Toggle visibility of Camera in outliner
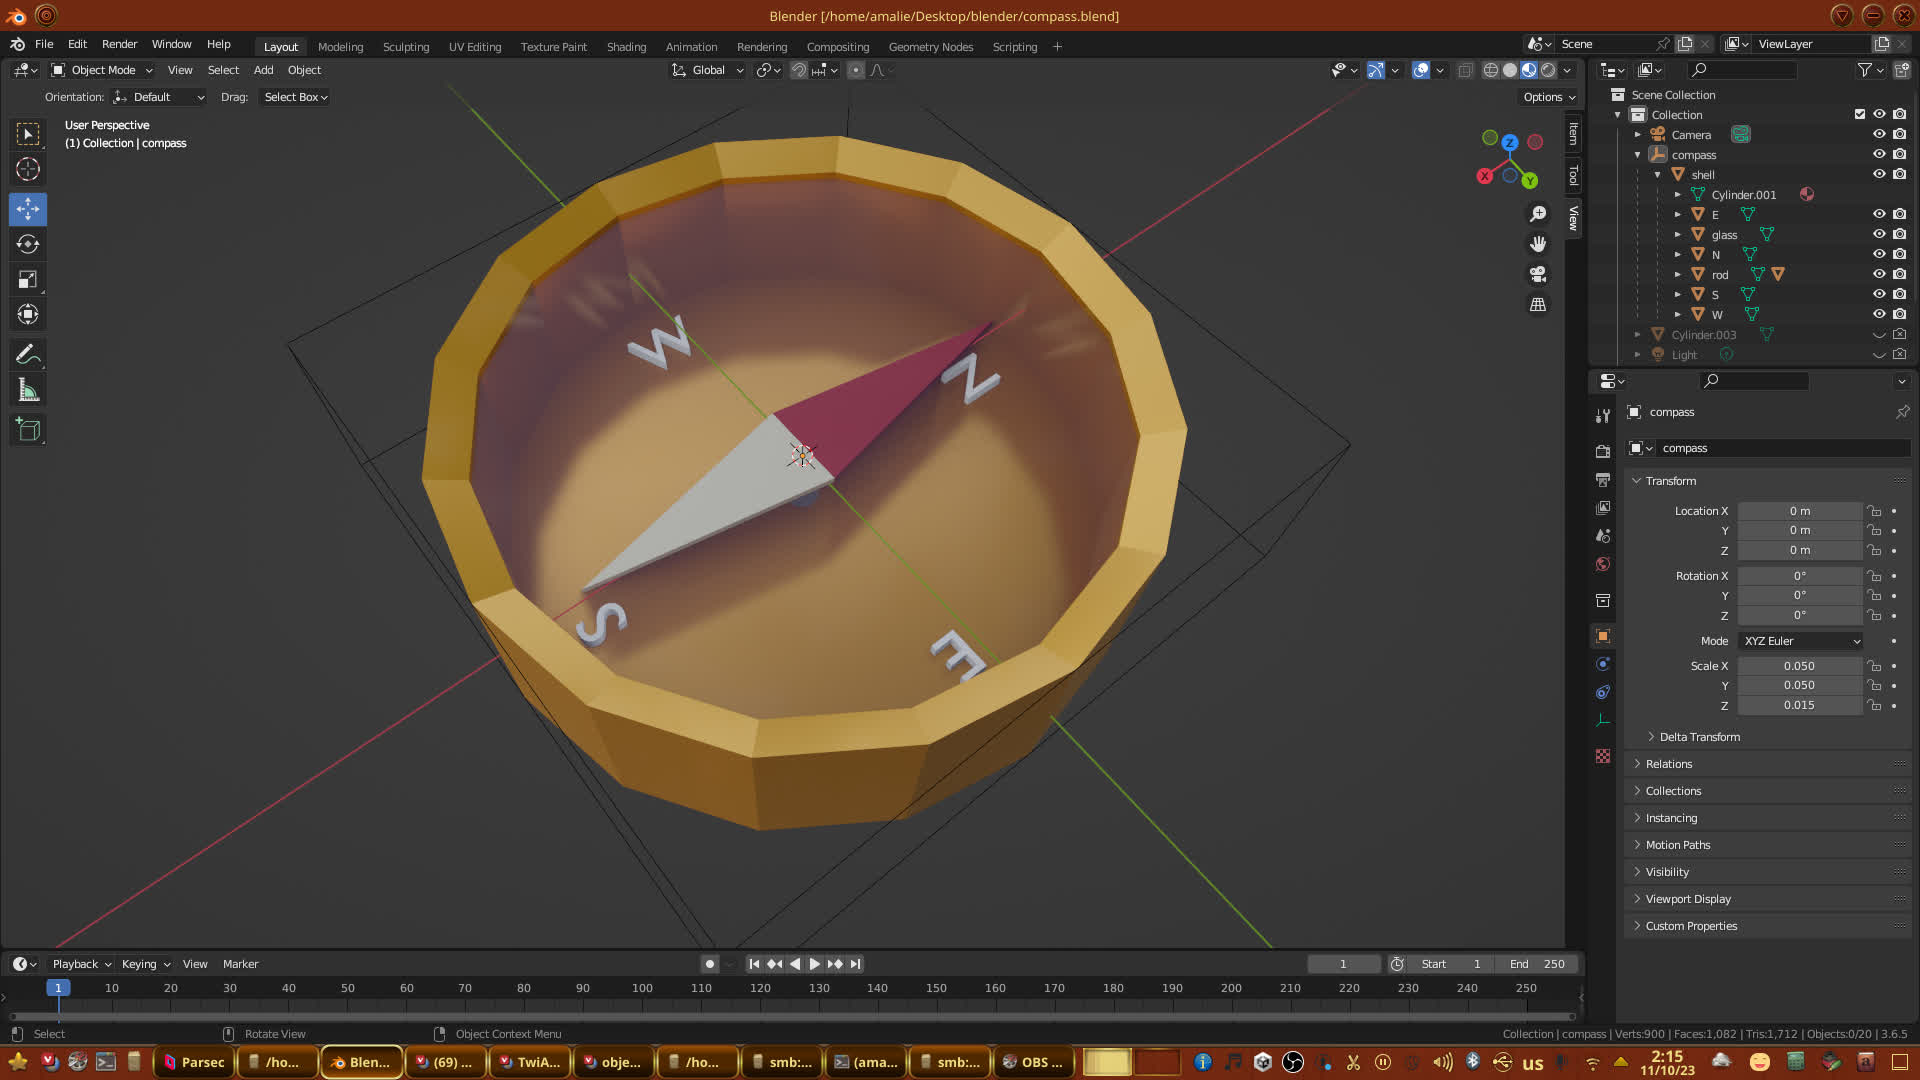The width and height of the screenshot is (1920, 1080). pos(1879,134)
